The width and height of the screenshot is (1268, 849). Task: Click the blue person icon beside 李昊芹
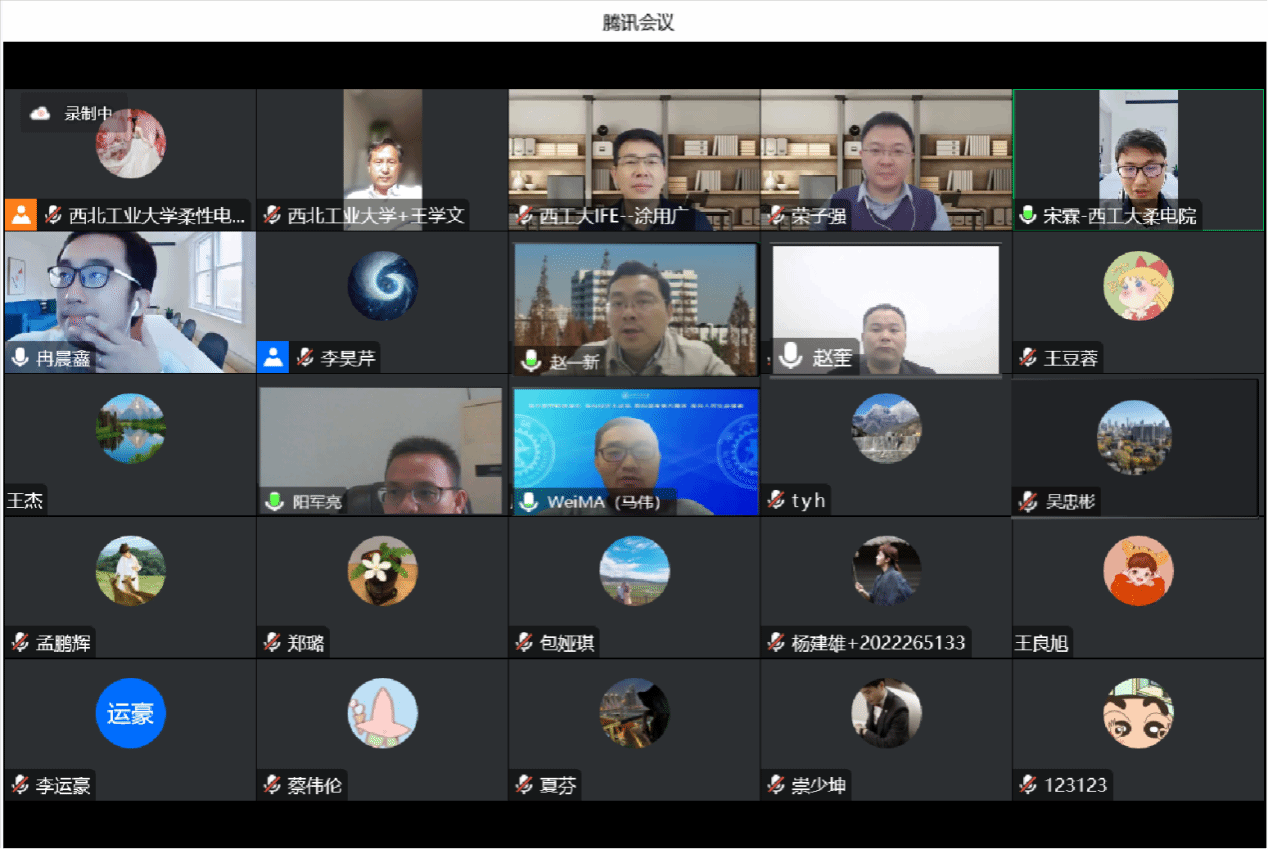point(273,357)
